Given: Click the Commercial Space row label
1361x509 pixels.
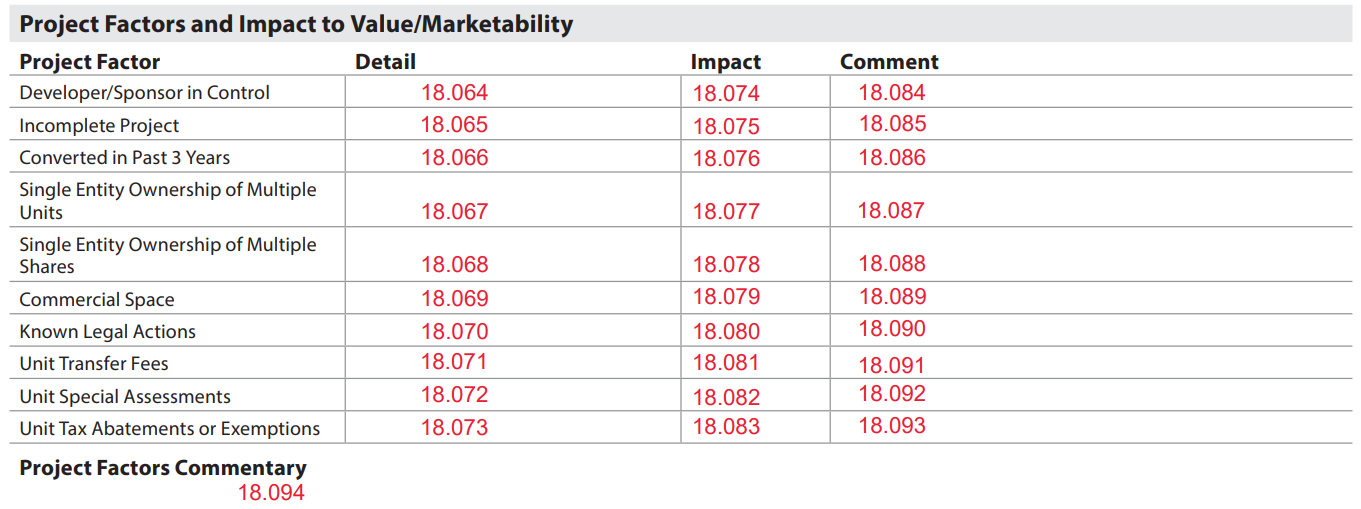Looking at the screenshot, I should (x=96, y=300).
